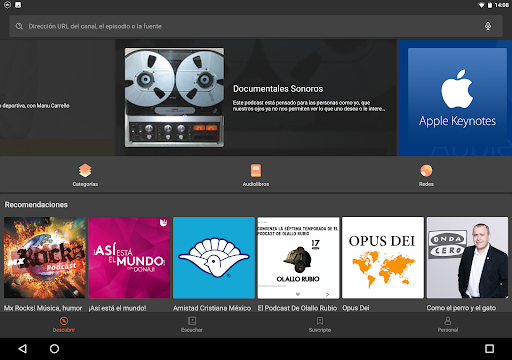Screen dimensions: 512x360
Task: Open Amistad Cristiana México cover
Action: [214, 258]
